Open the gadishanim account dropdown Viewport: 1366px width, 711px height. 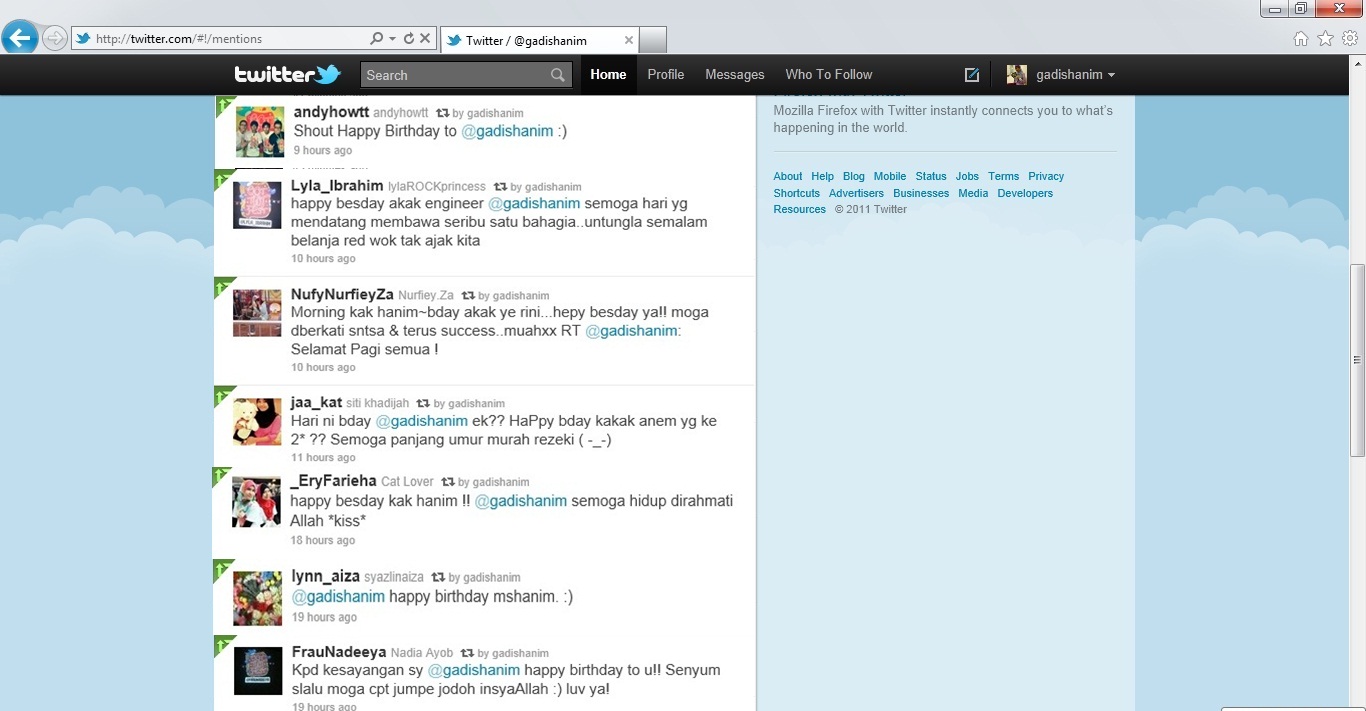tap(1061, 74)
